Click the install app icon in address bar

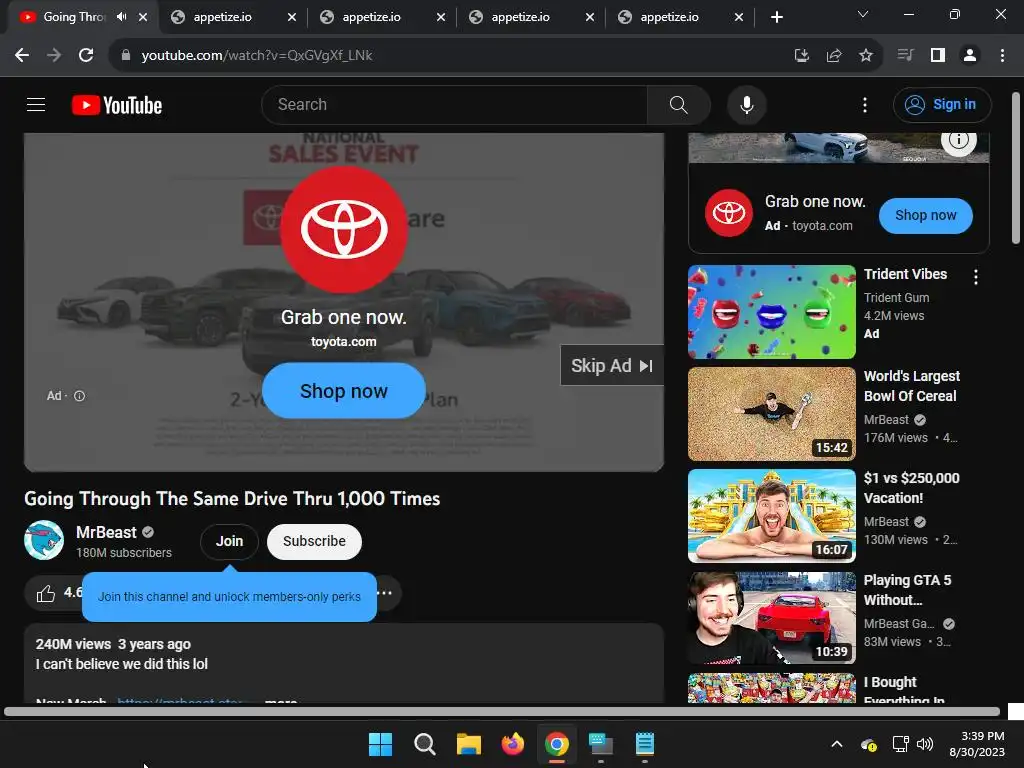click(x=801, y=56)
